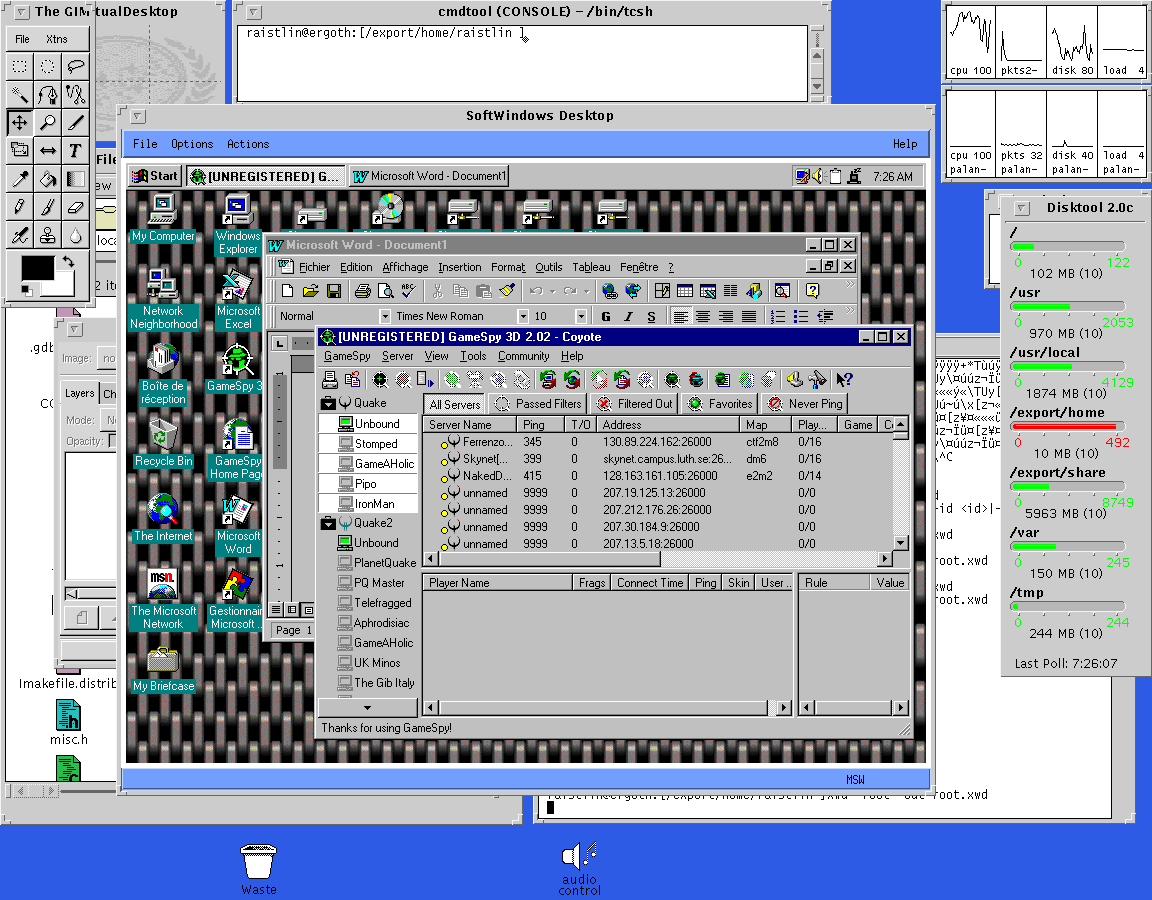Toggle right alignment in Word toolbar
The image size is (1152, 900).
click(x=726, y=316)
